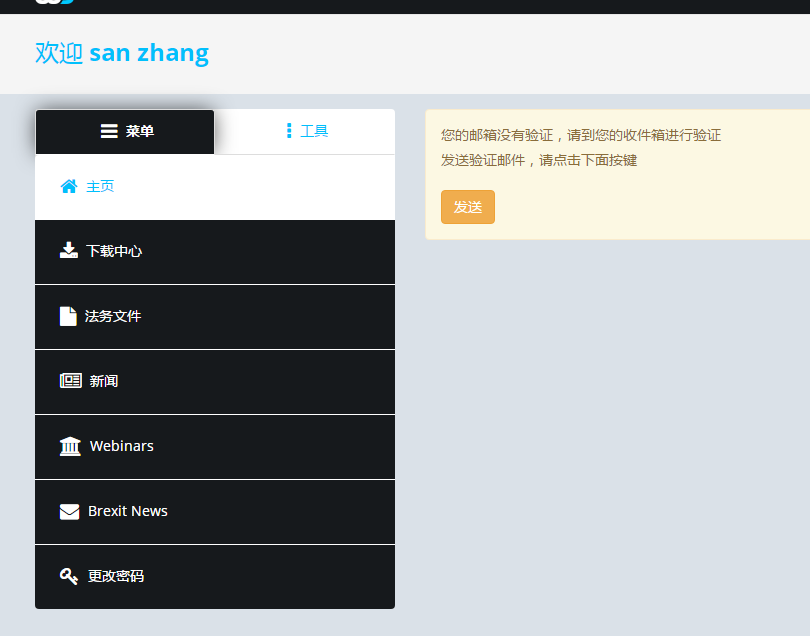Open the 主页 menu item
Screen dimensions: 810x636
215,187
